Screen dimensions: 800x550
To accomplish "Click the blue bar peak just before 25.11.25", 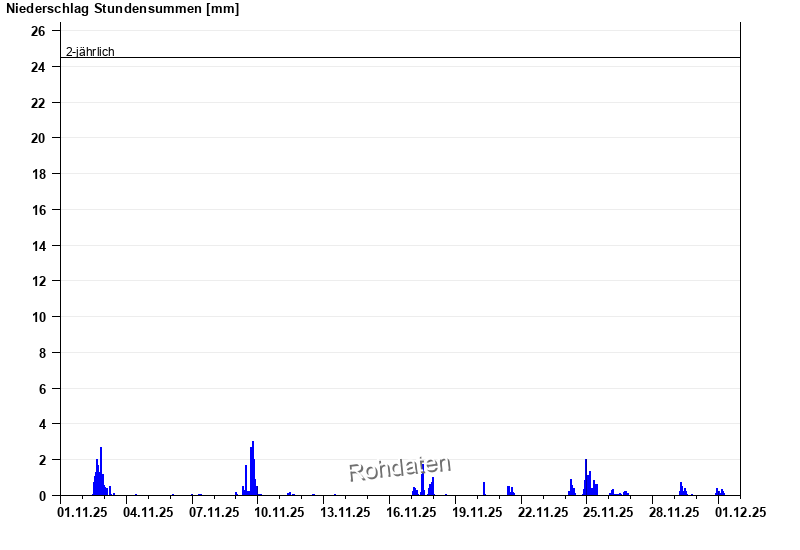I will point(586,477).
